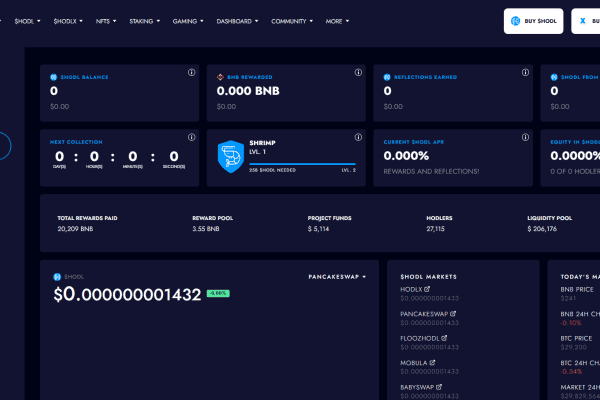Show info for Current $HODL APR card
The width and height of the screenshot is (600, 400).
[525, 137]
